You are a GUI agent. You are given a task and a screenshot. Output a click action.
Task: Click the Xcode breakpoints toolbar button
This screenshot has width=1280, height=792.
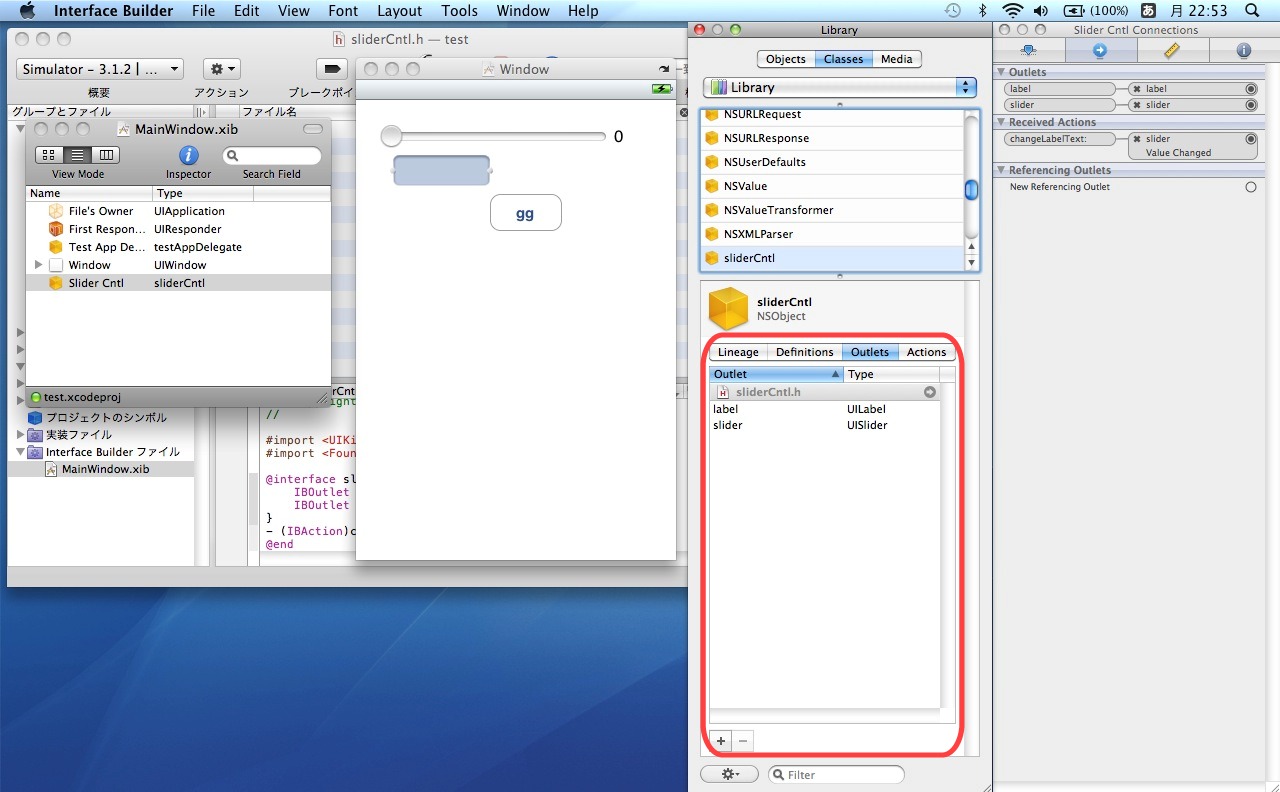tap(331, 69)
